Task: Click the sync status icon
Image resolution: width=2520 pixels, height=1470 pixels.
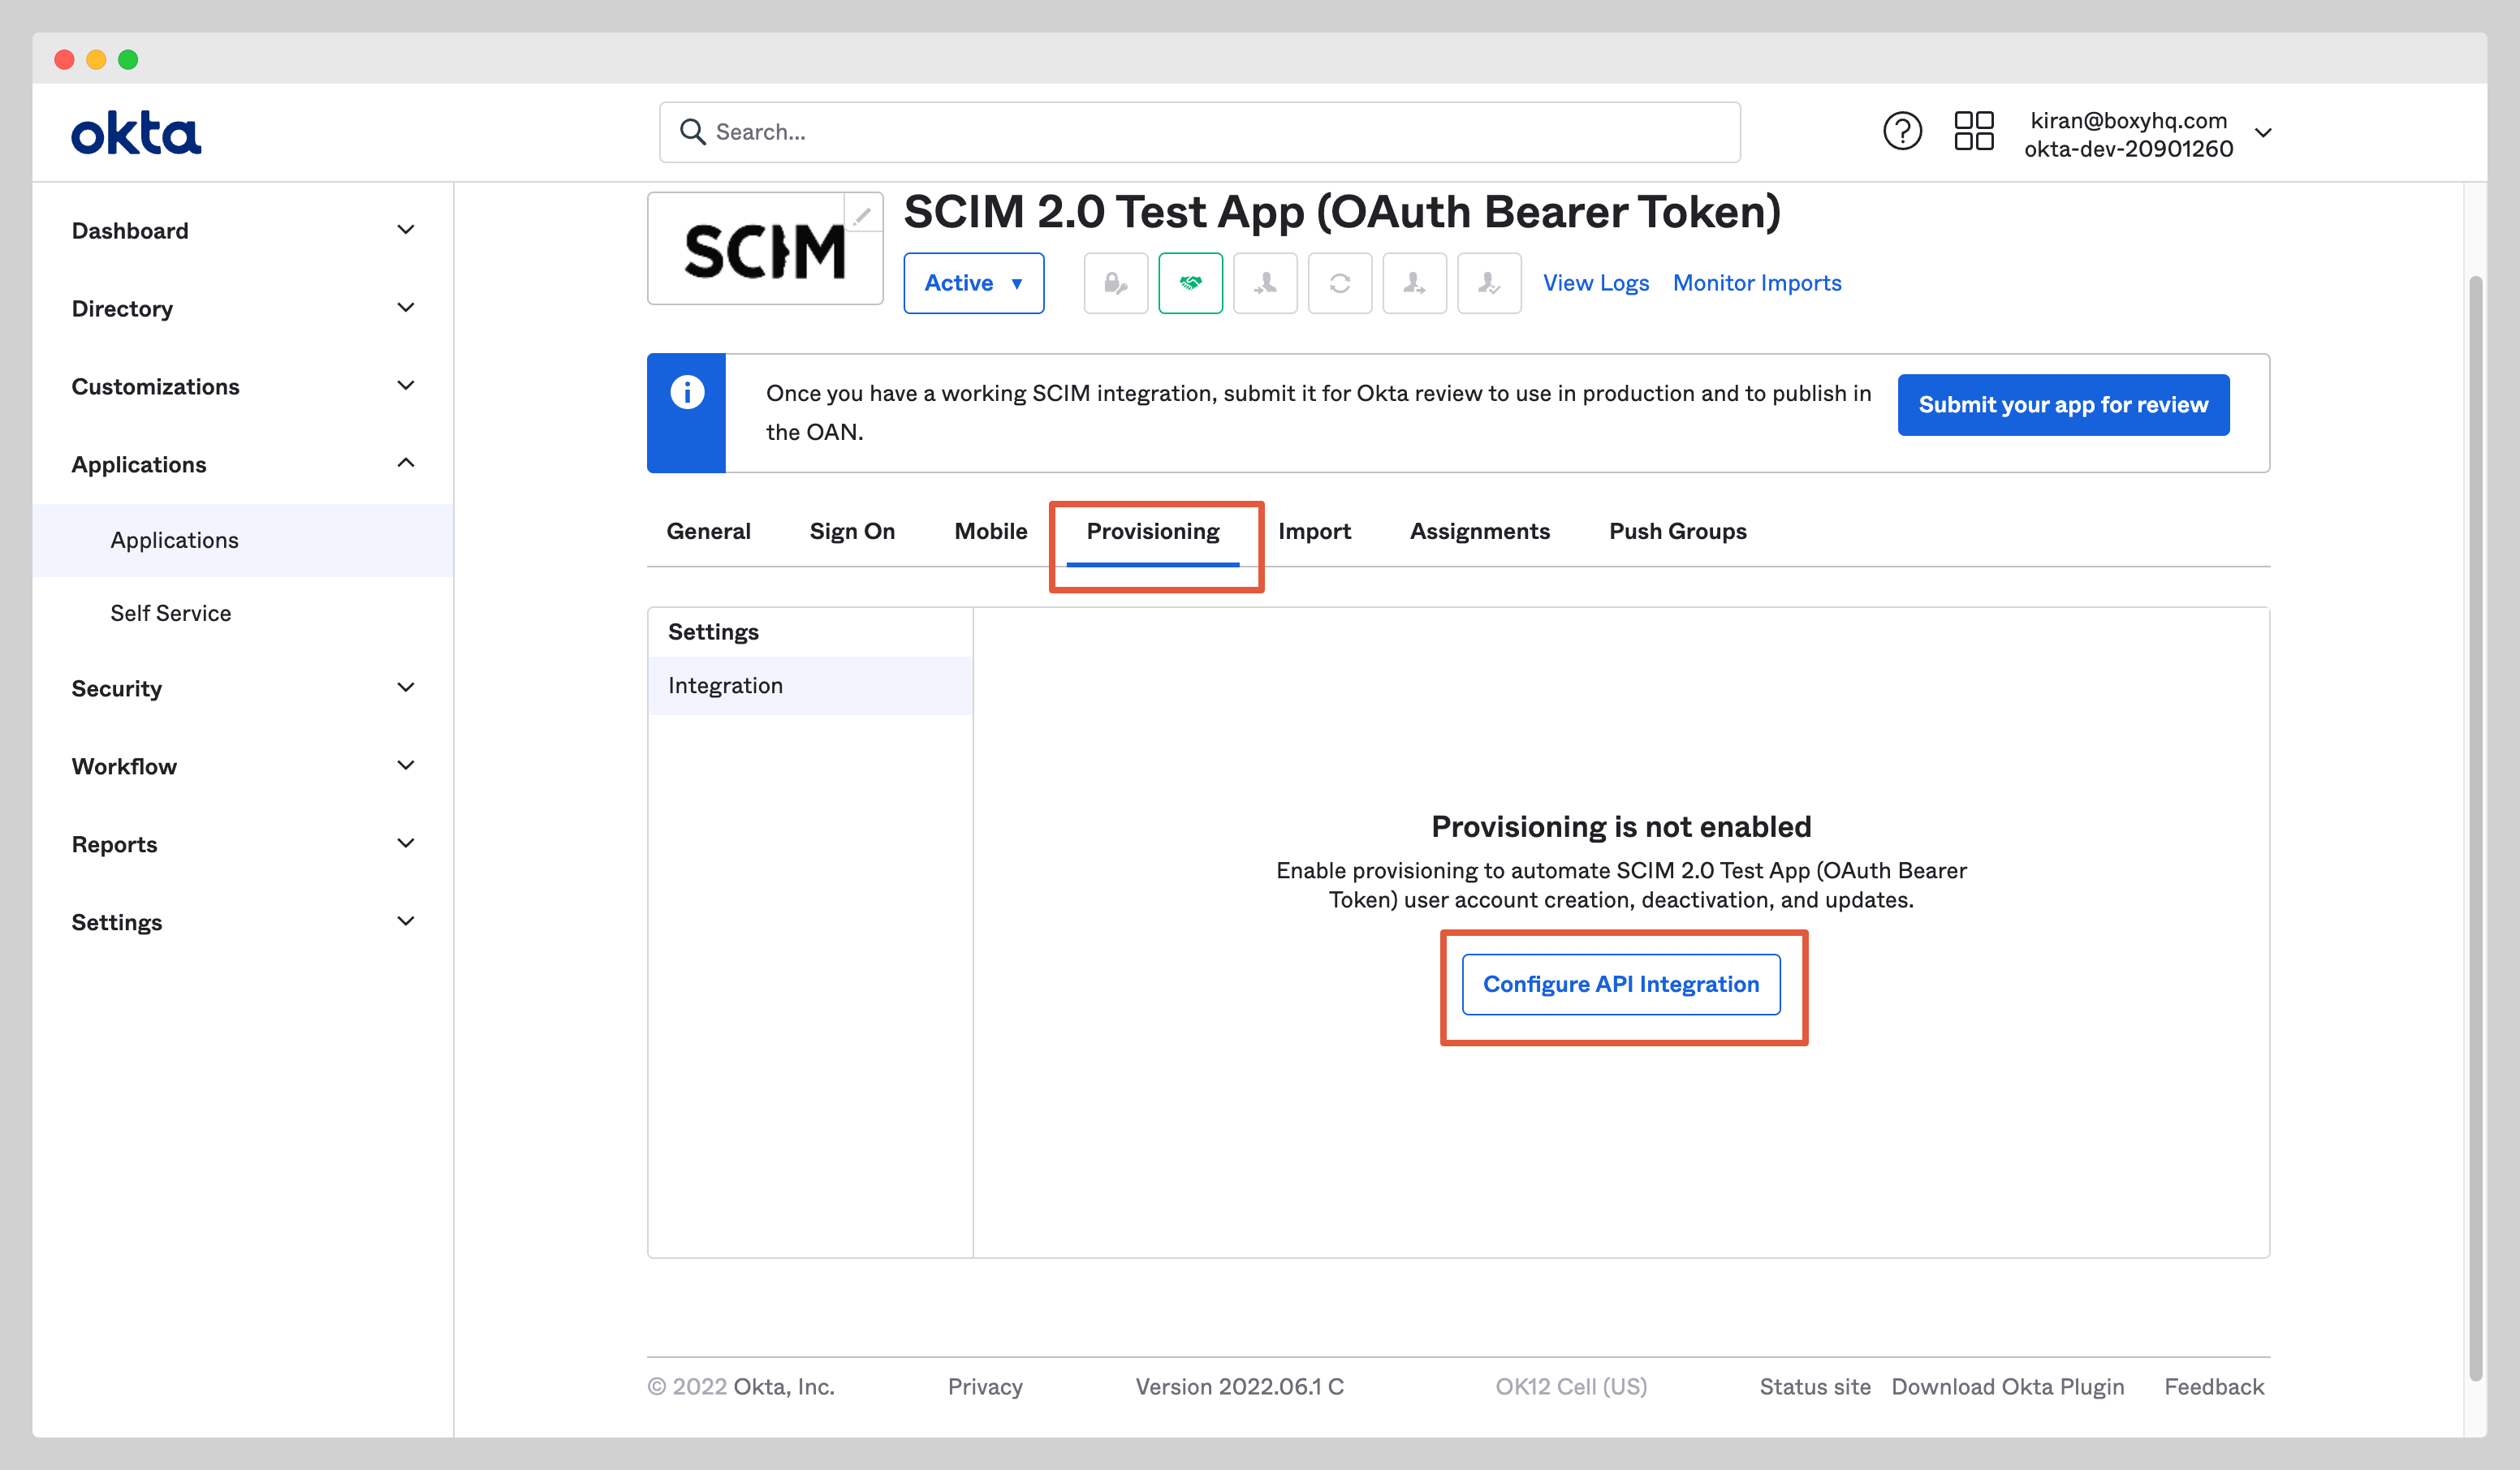Action: [x=1340, y=283]
